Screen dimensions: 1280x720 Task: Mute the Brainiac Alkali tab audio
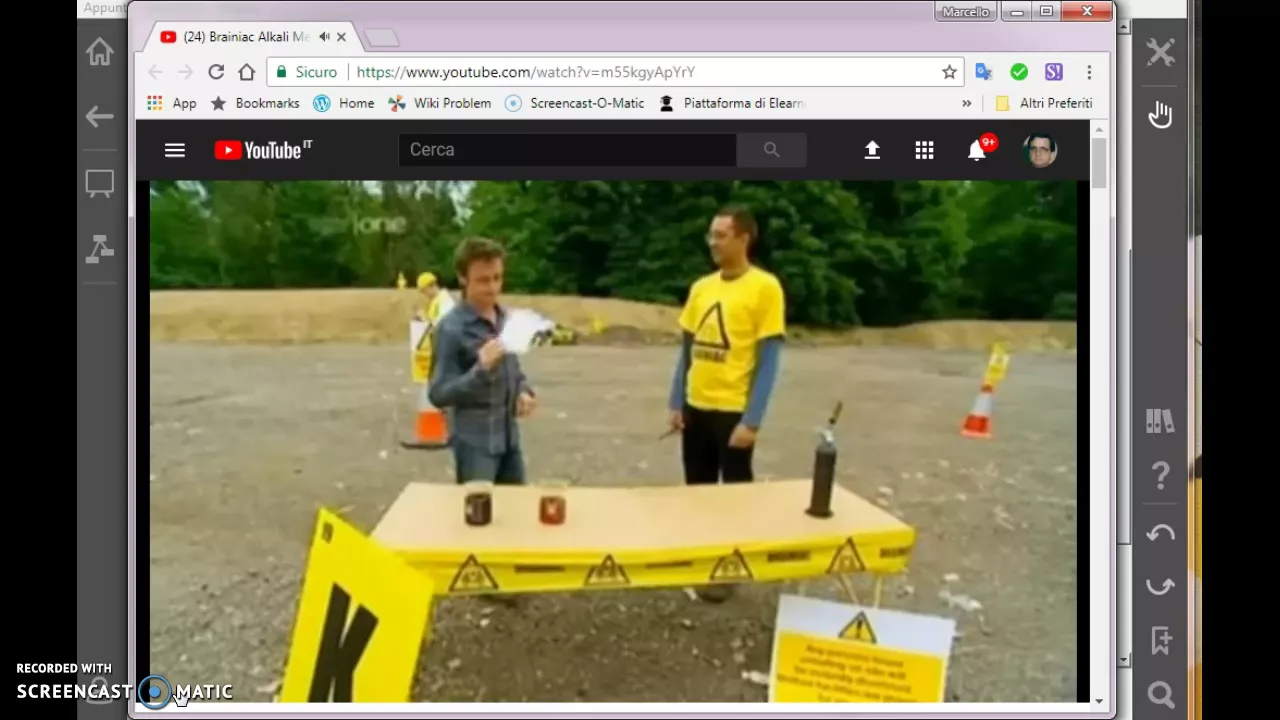point(324,37)
